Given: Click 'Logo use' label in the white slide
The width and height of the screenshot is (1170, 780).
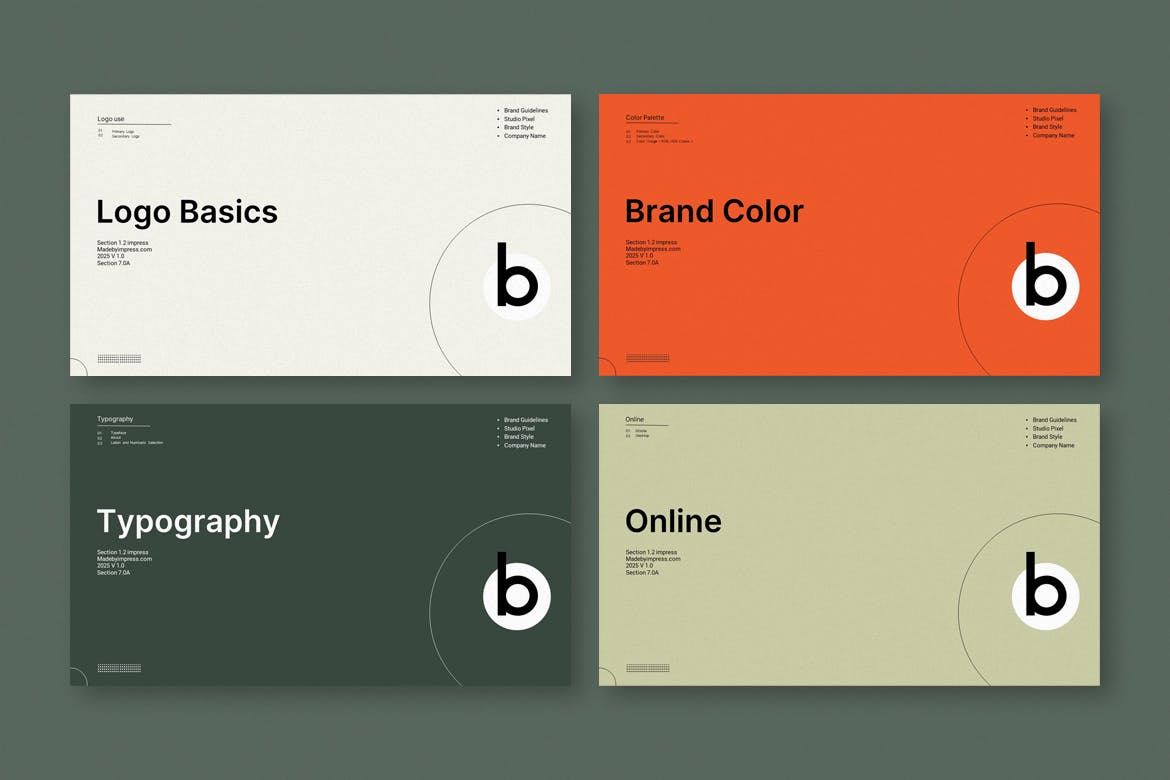Looking at the screenshot, I should pyautogui.click(x=111, y=119).
